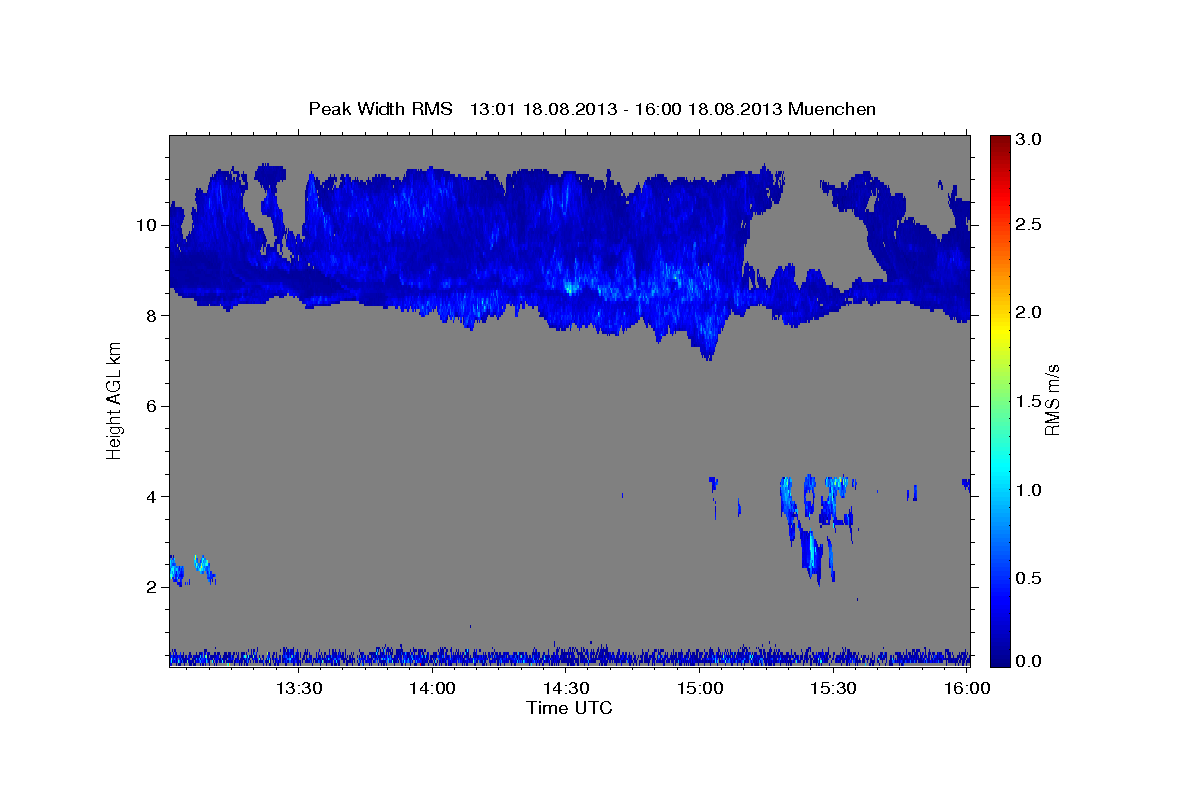This screenshot has width=1200, height=800.
Task: Click the height tick label 2
Action: [153, 587]
